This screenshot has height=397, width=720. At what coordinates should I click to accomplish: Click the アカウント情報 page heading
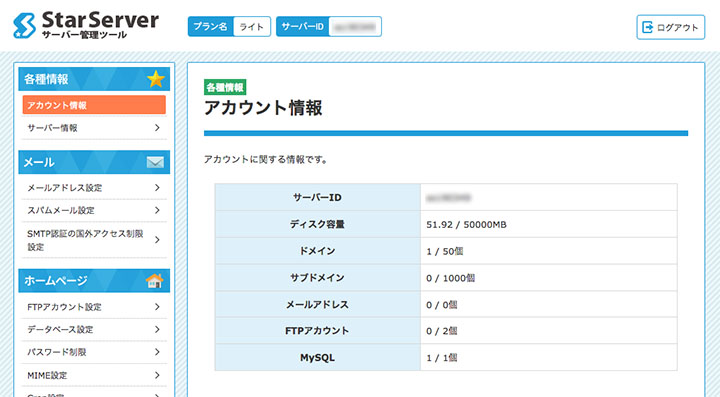[x=263, y=108]
